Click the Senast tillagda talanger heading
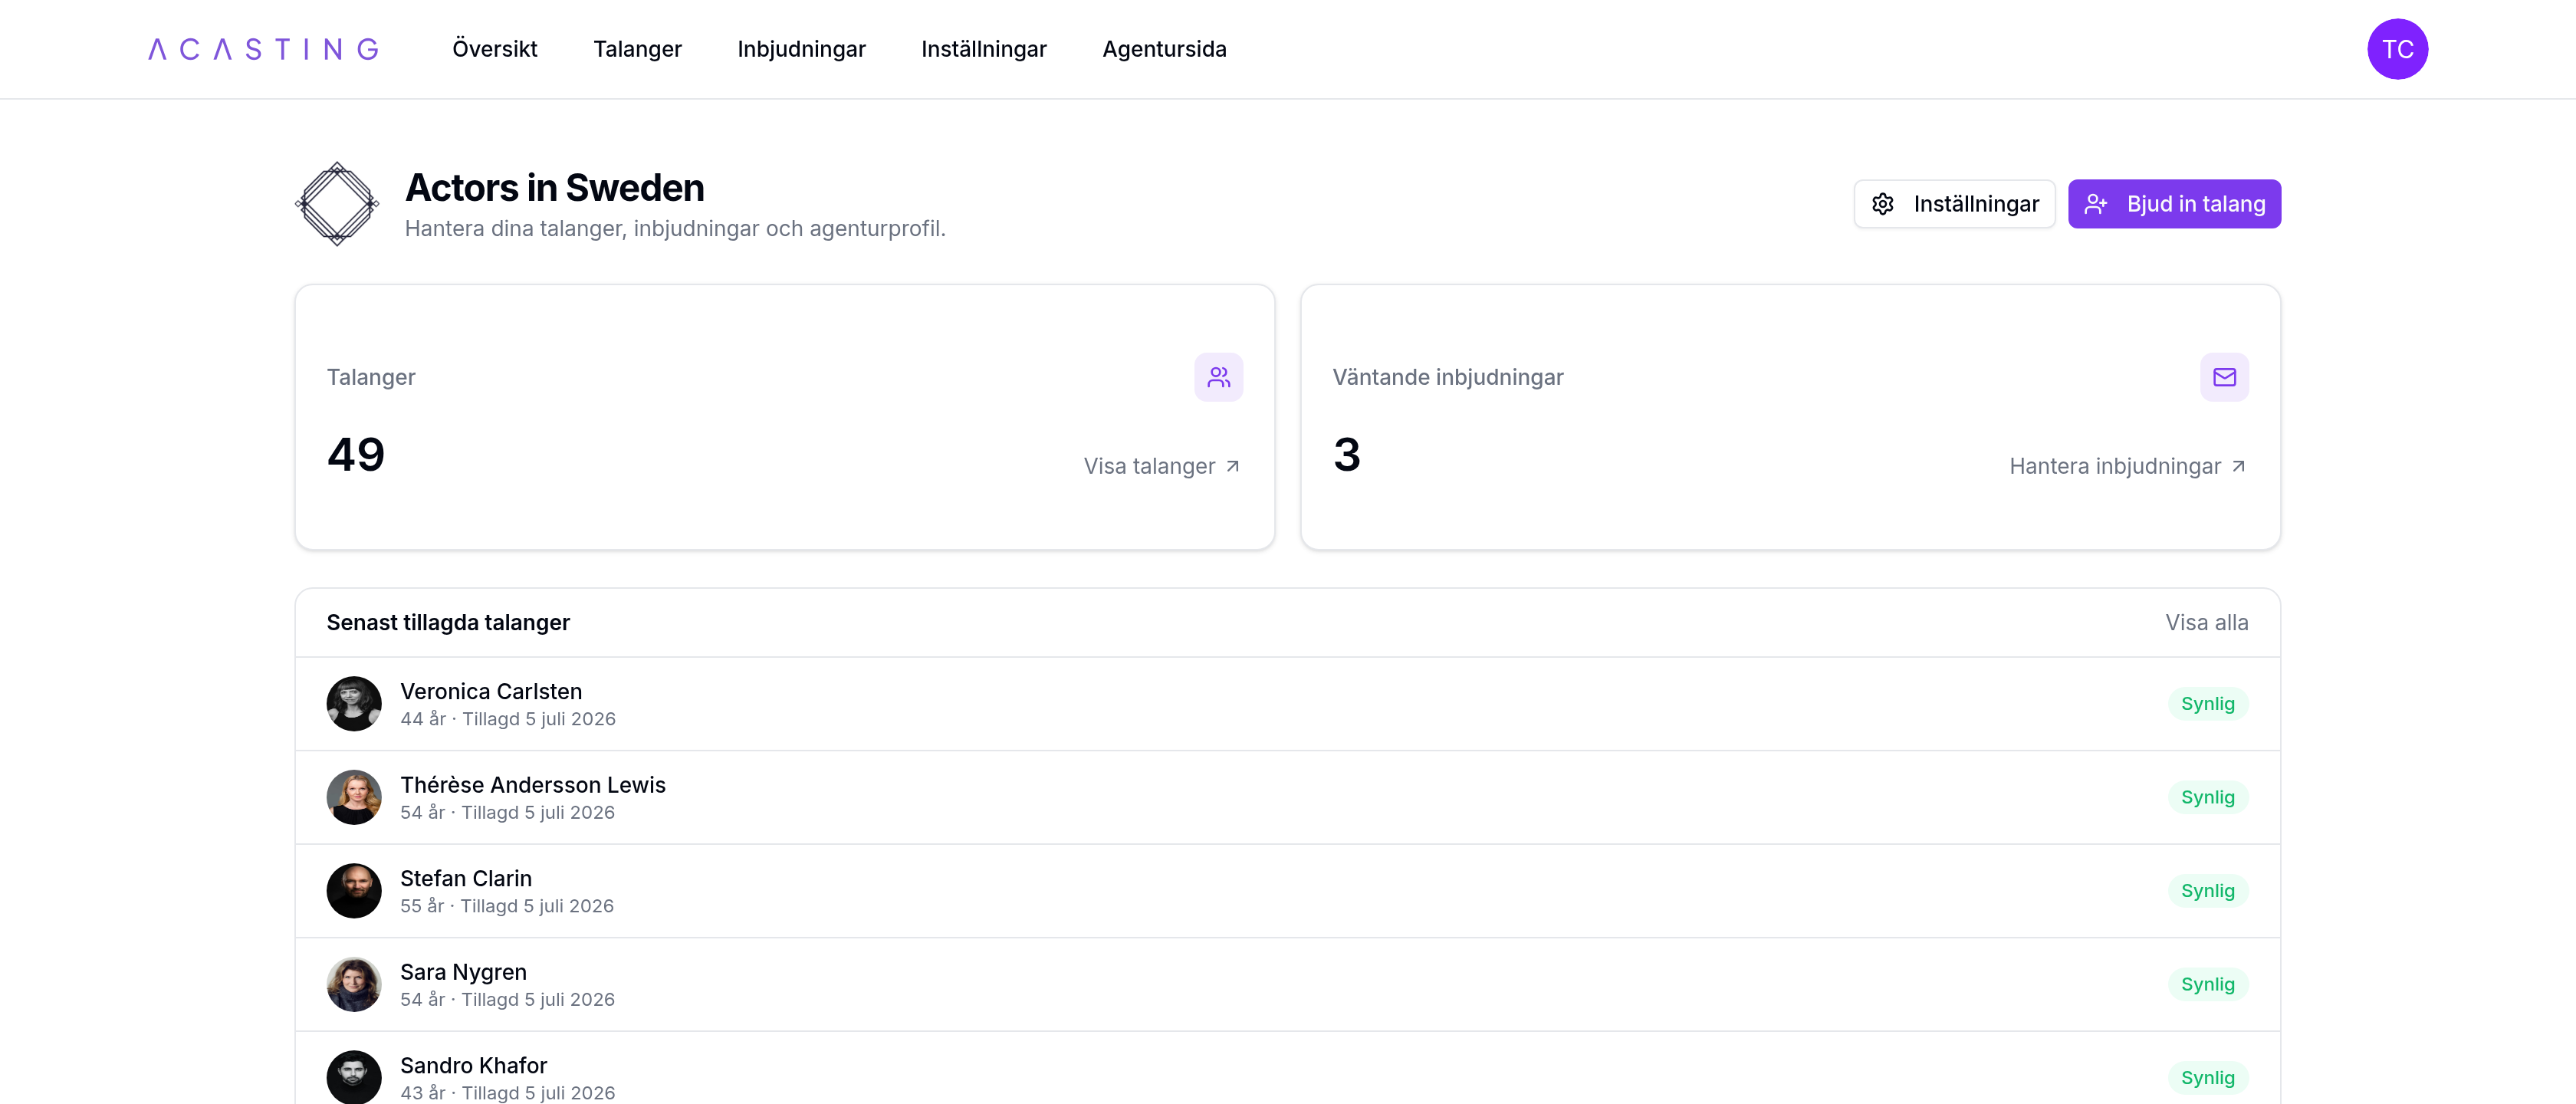Screen dimensions: 2576x1104 point(448,622)
